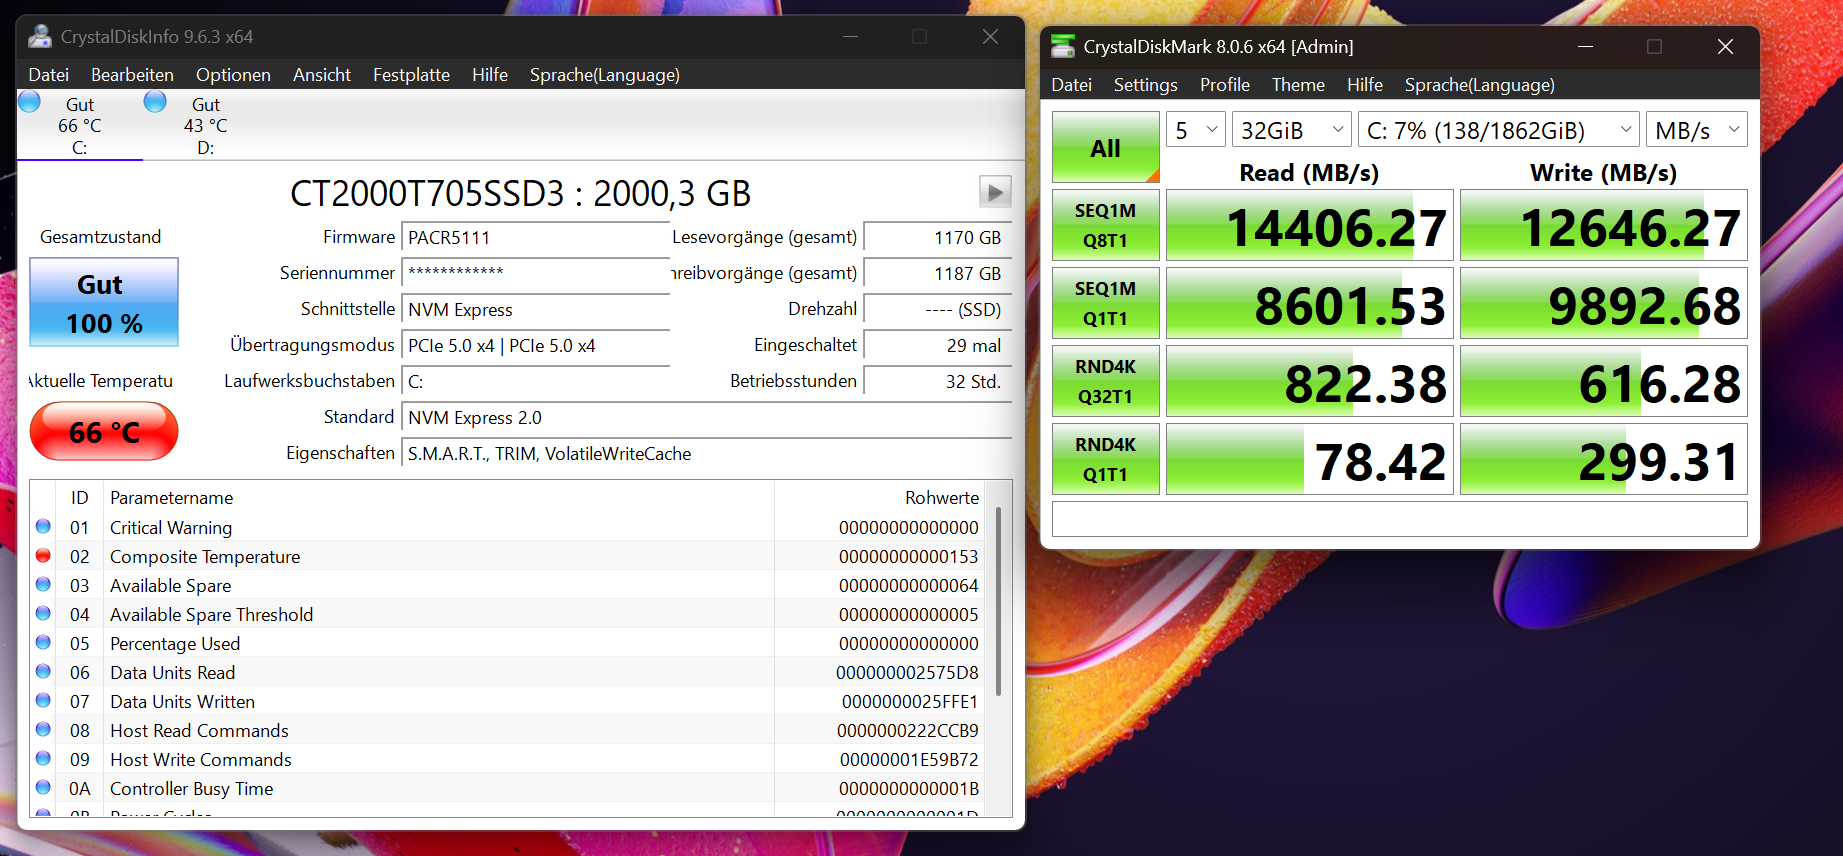Click the Gut 100 % health status button

tap(104, 303)
